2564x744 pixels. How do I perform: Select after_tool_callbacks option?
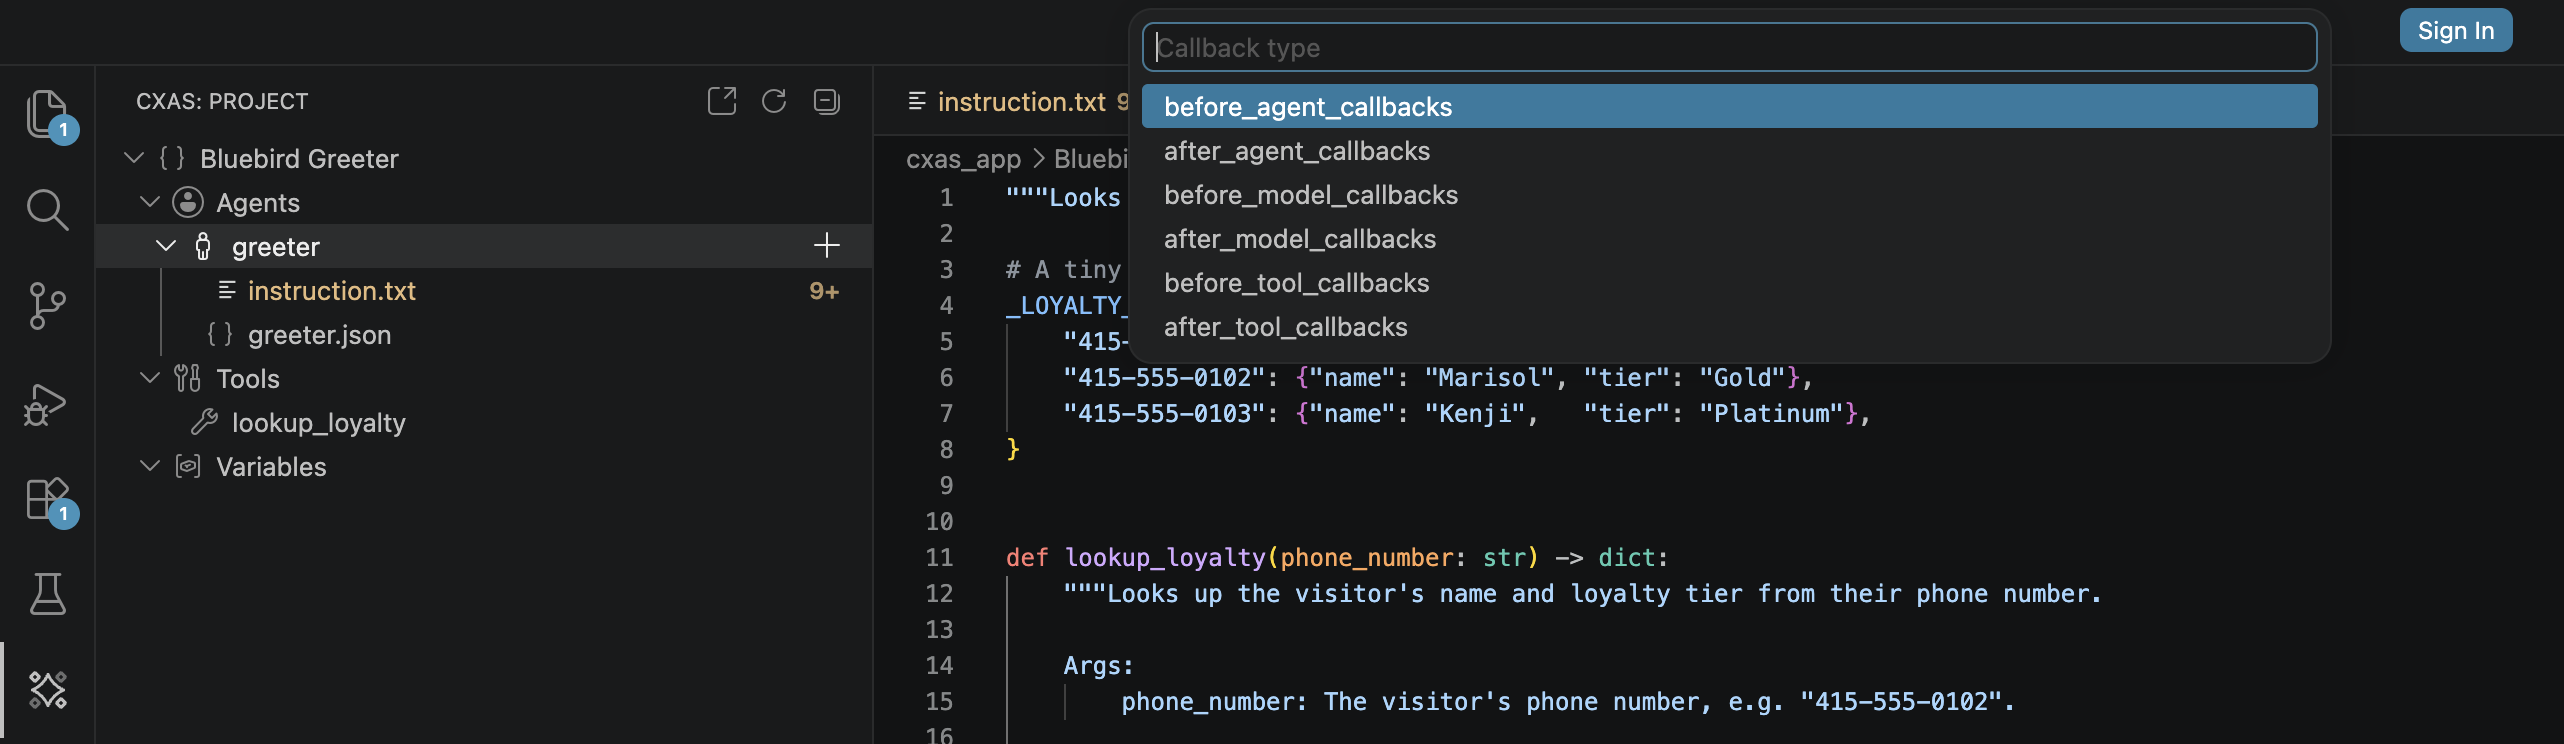[1729, 326]
